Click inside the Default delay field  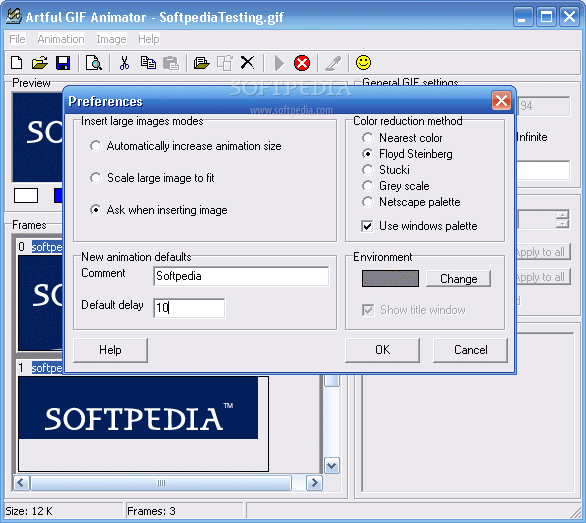[189, 308]
